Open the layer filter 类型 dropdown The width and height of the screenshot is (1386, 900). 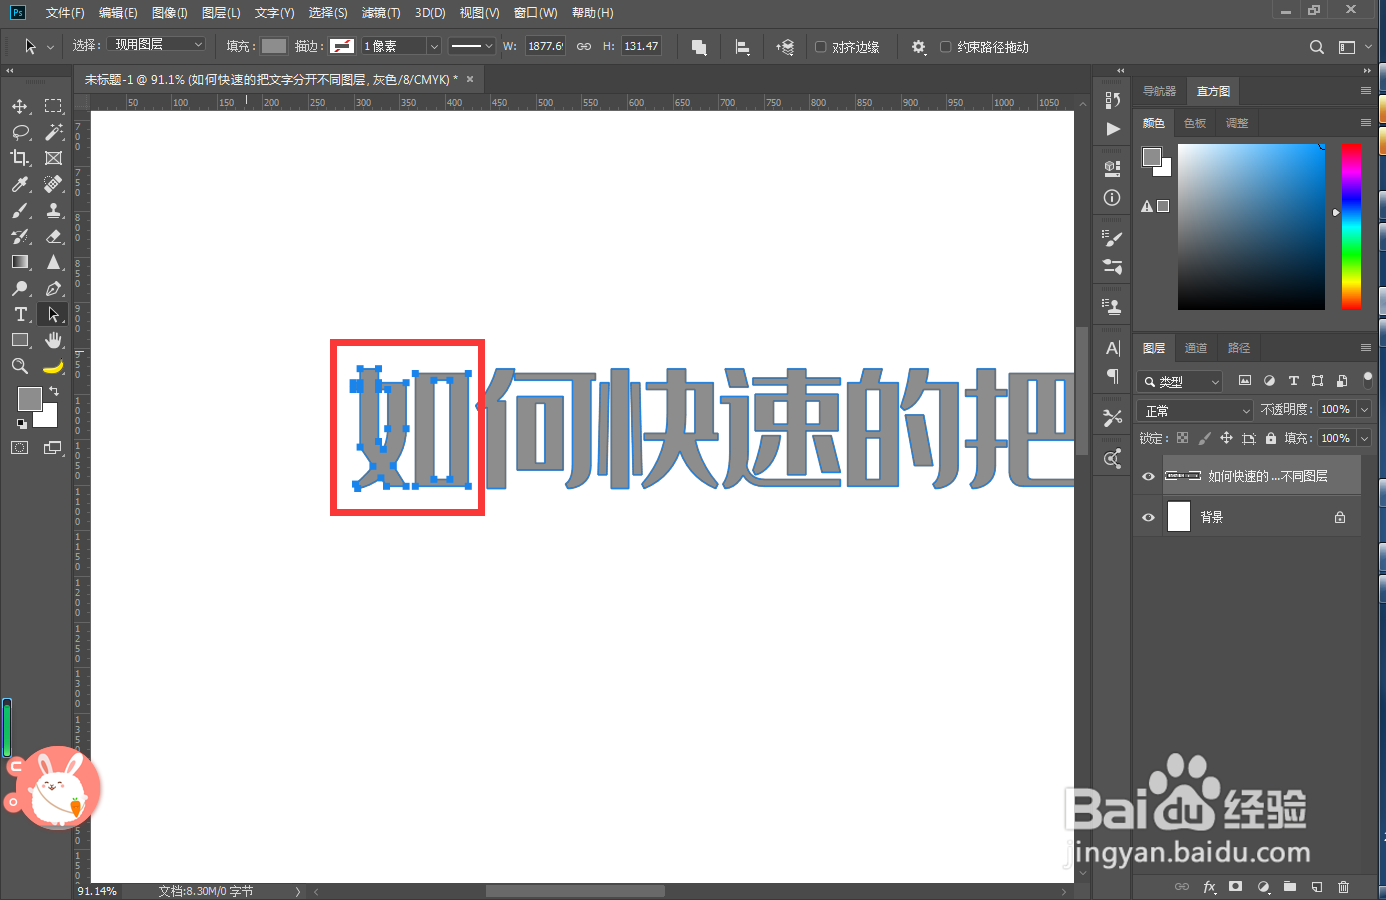[x=1179, y=381]
